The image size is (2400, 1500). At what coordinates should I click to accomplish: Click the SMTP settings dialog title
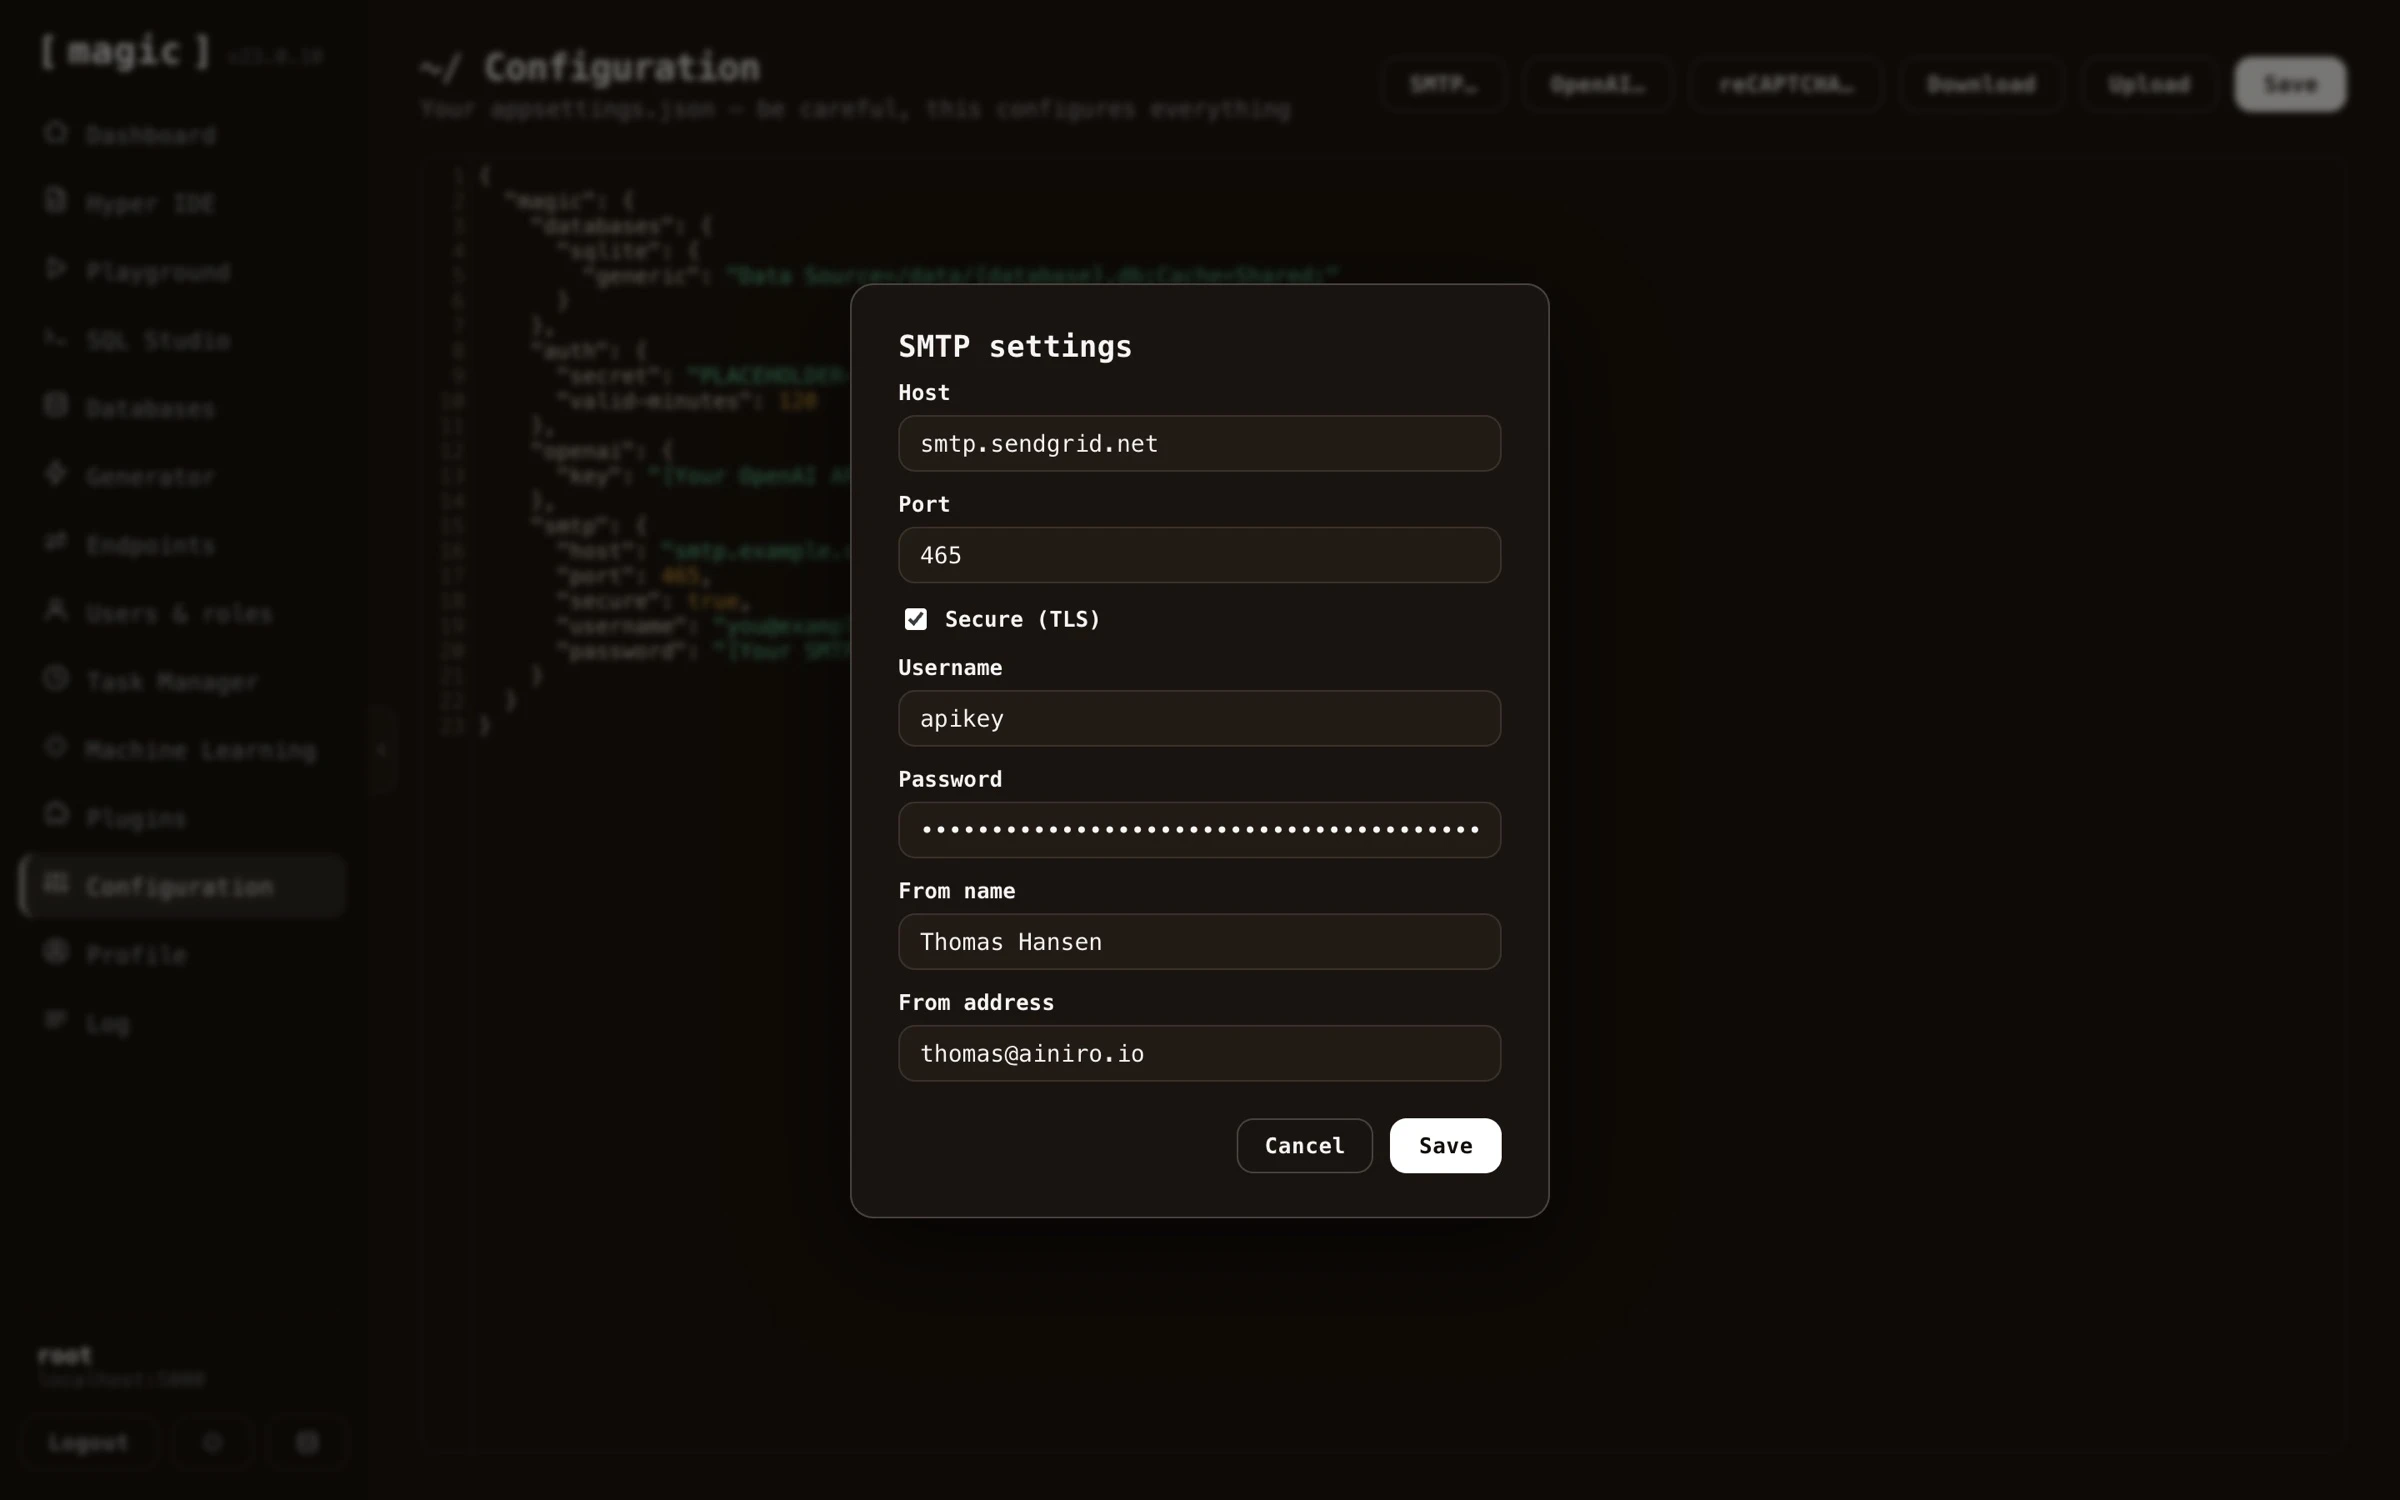[1015, 346]
